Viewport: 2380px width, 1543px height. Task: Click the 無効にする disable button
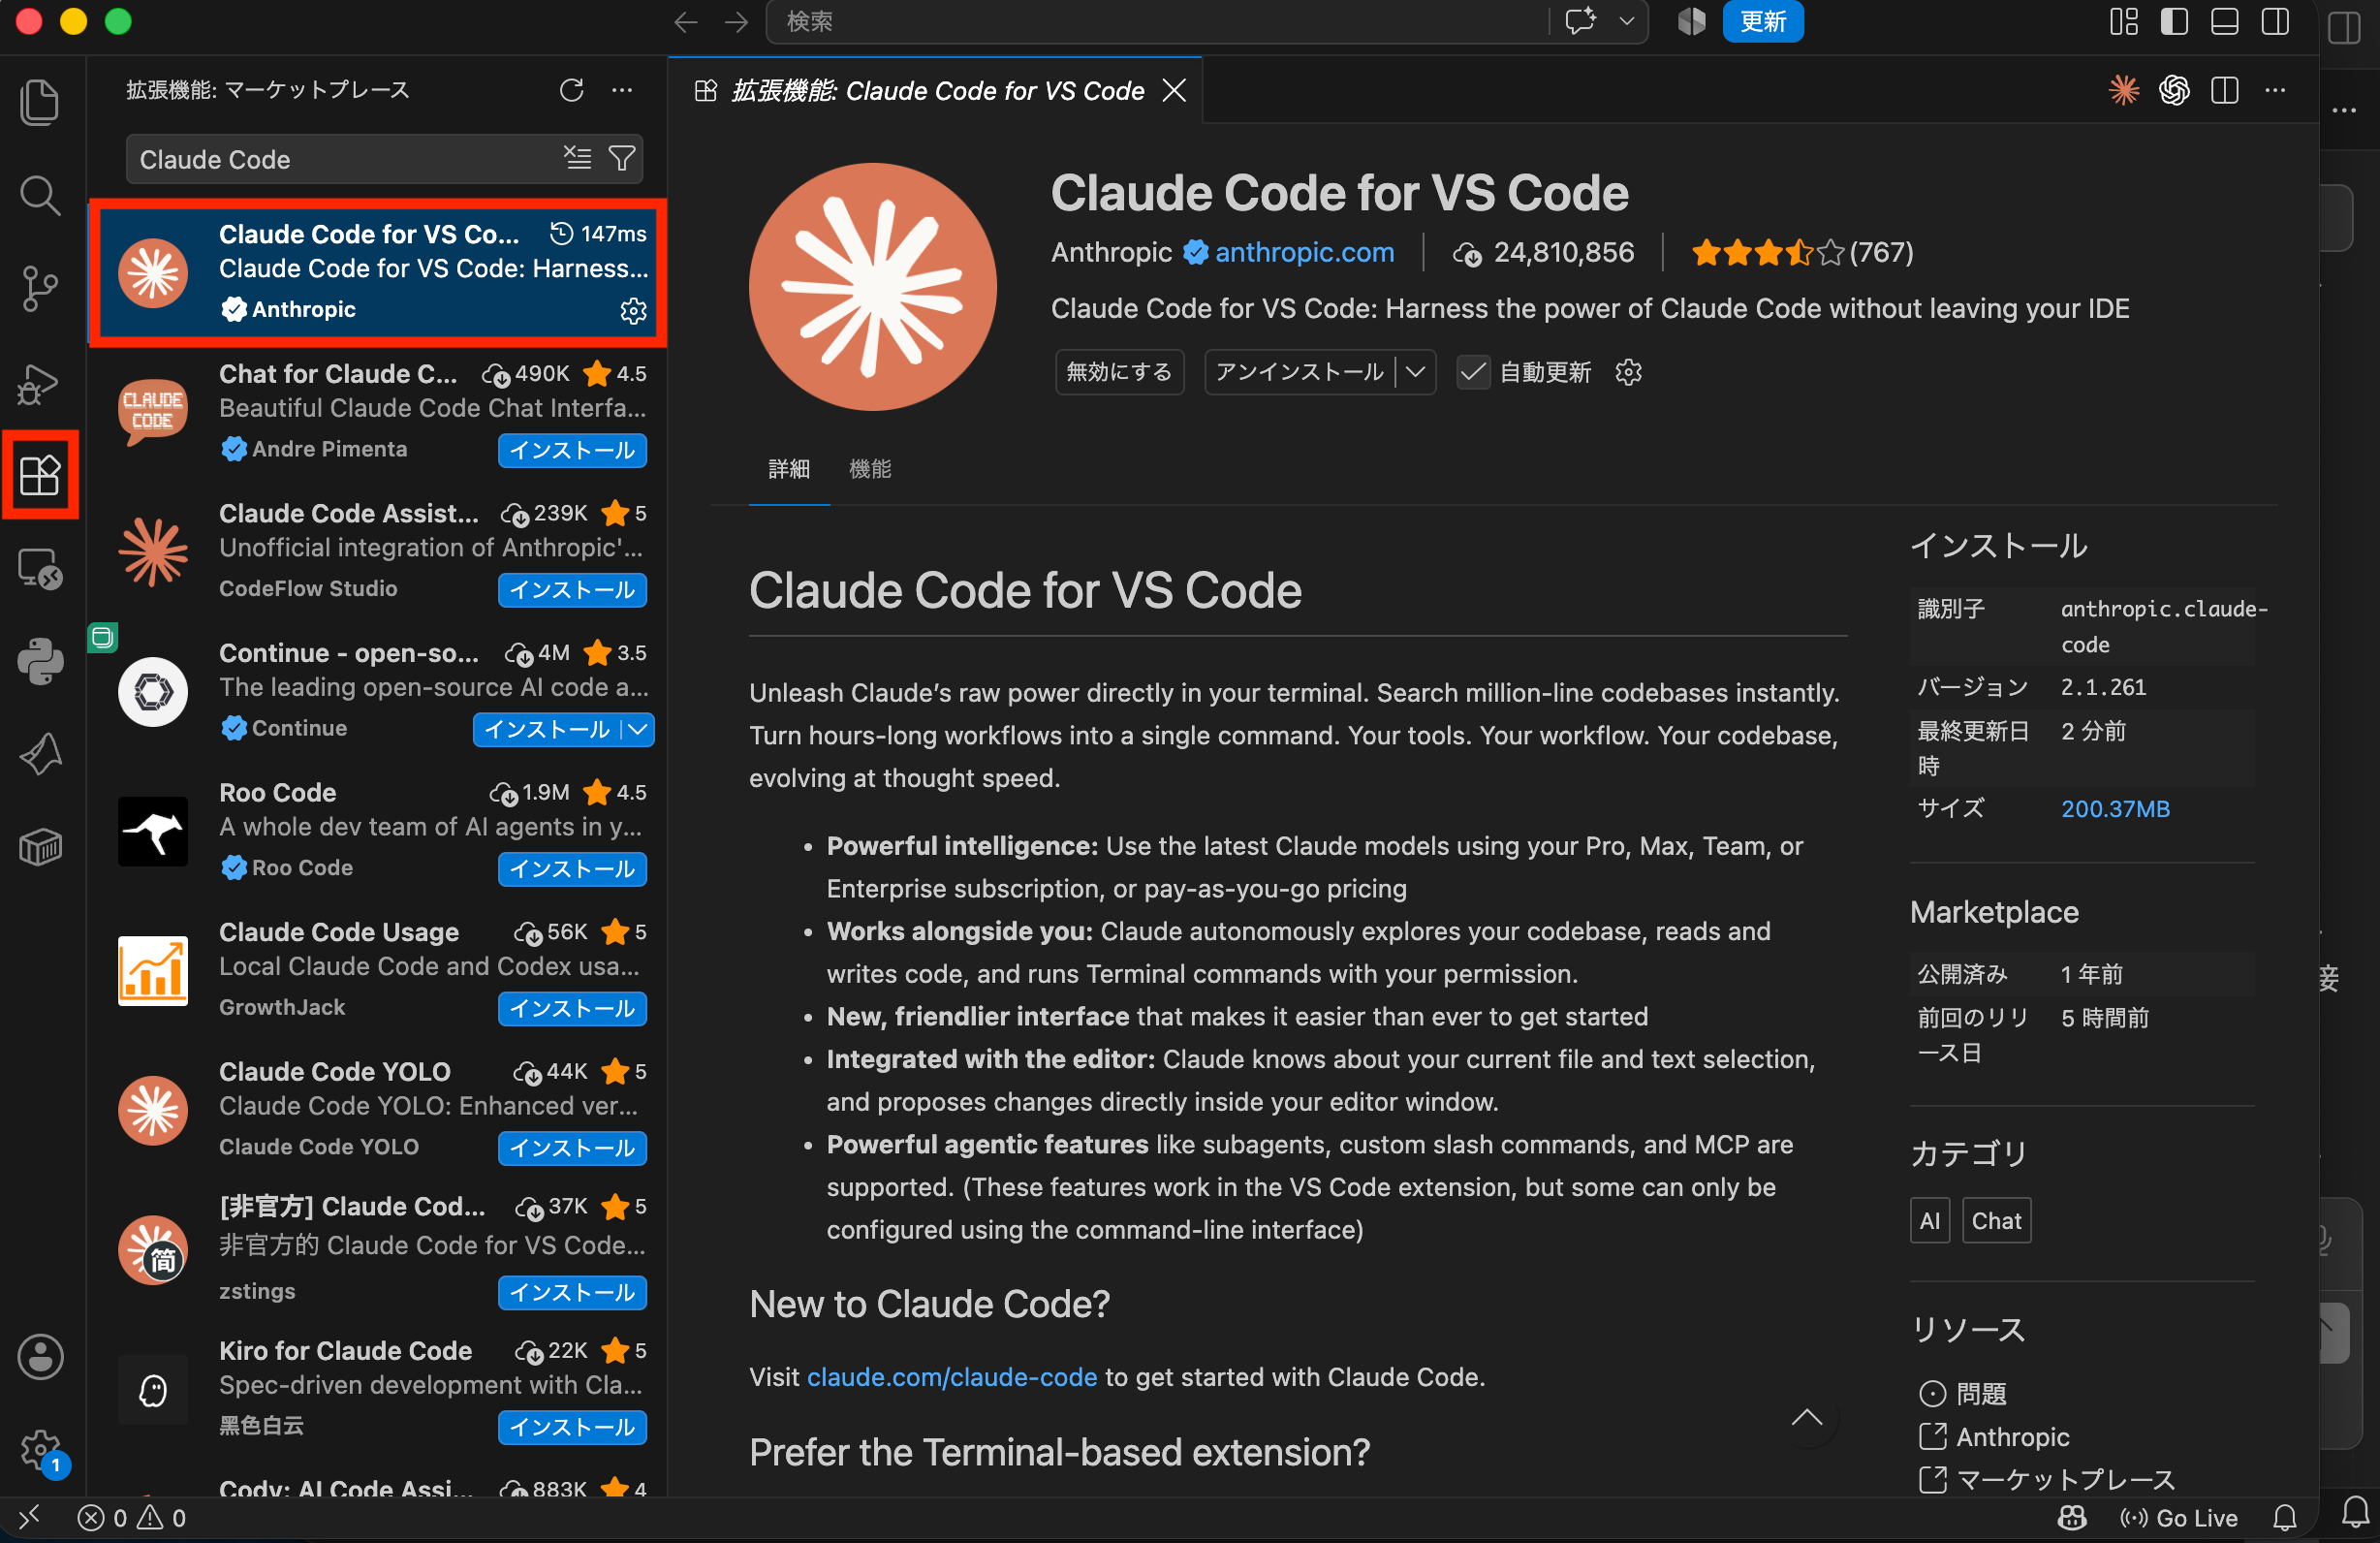[x=1118, y=372]
